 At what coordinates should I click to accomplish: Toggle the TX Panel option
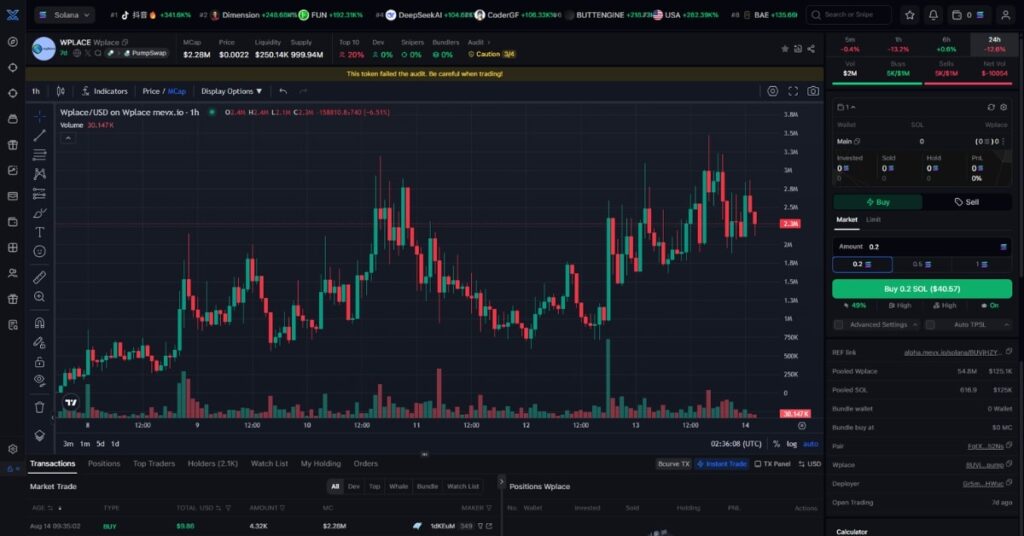[772, 464]
